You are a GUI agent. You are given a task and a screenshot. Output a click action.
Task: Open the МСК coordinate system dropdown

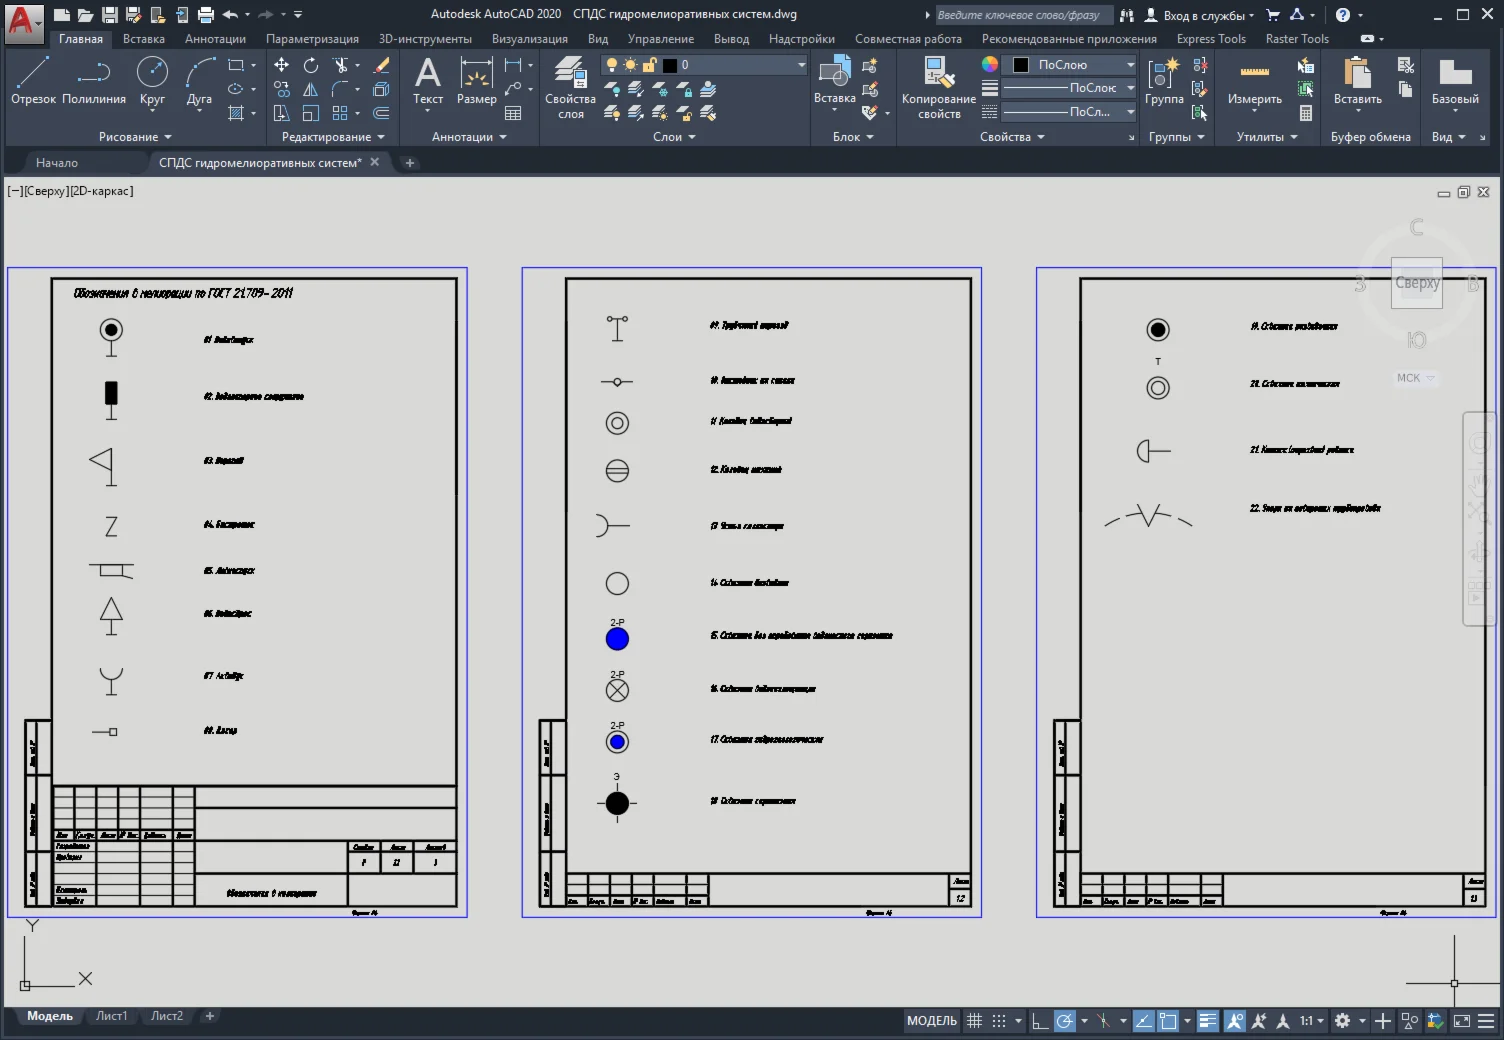[1415, 378]
